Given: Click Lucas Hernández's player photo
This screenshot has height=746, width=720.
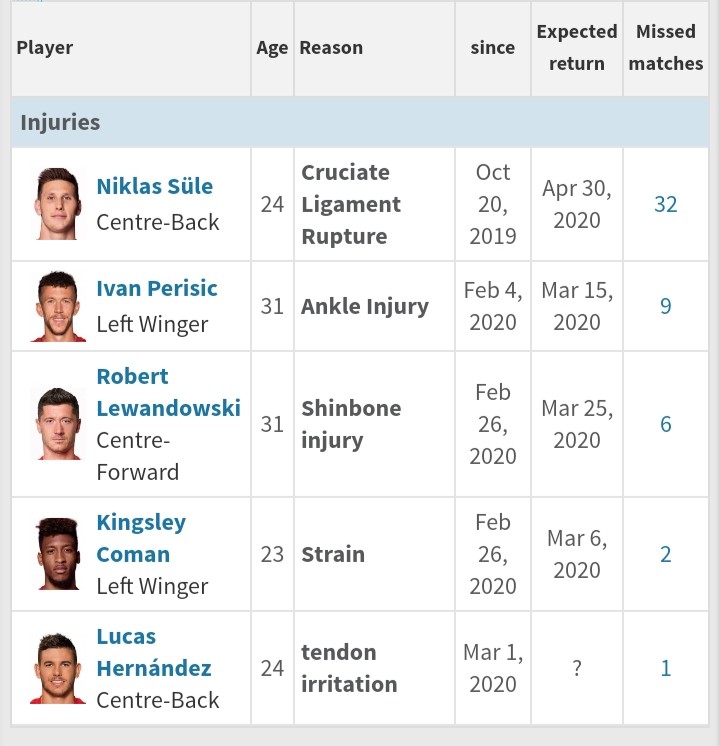Looking at the screenshot, I should click(x=58, y=668).
